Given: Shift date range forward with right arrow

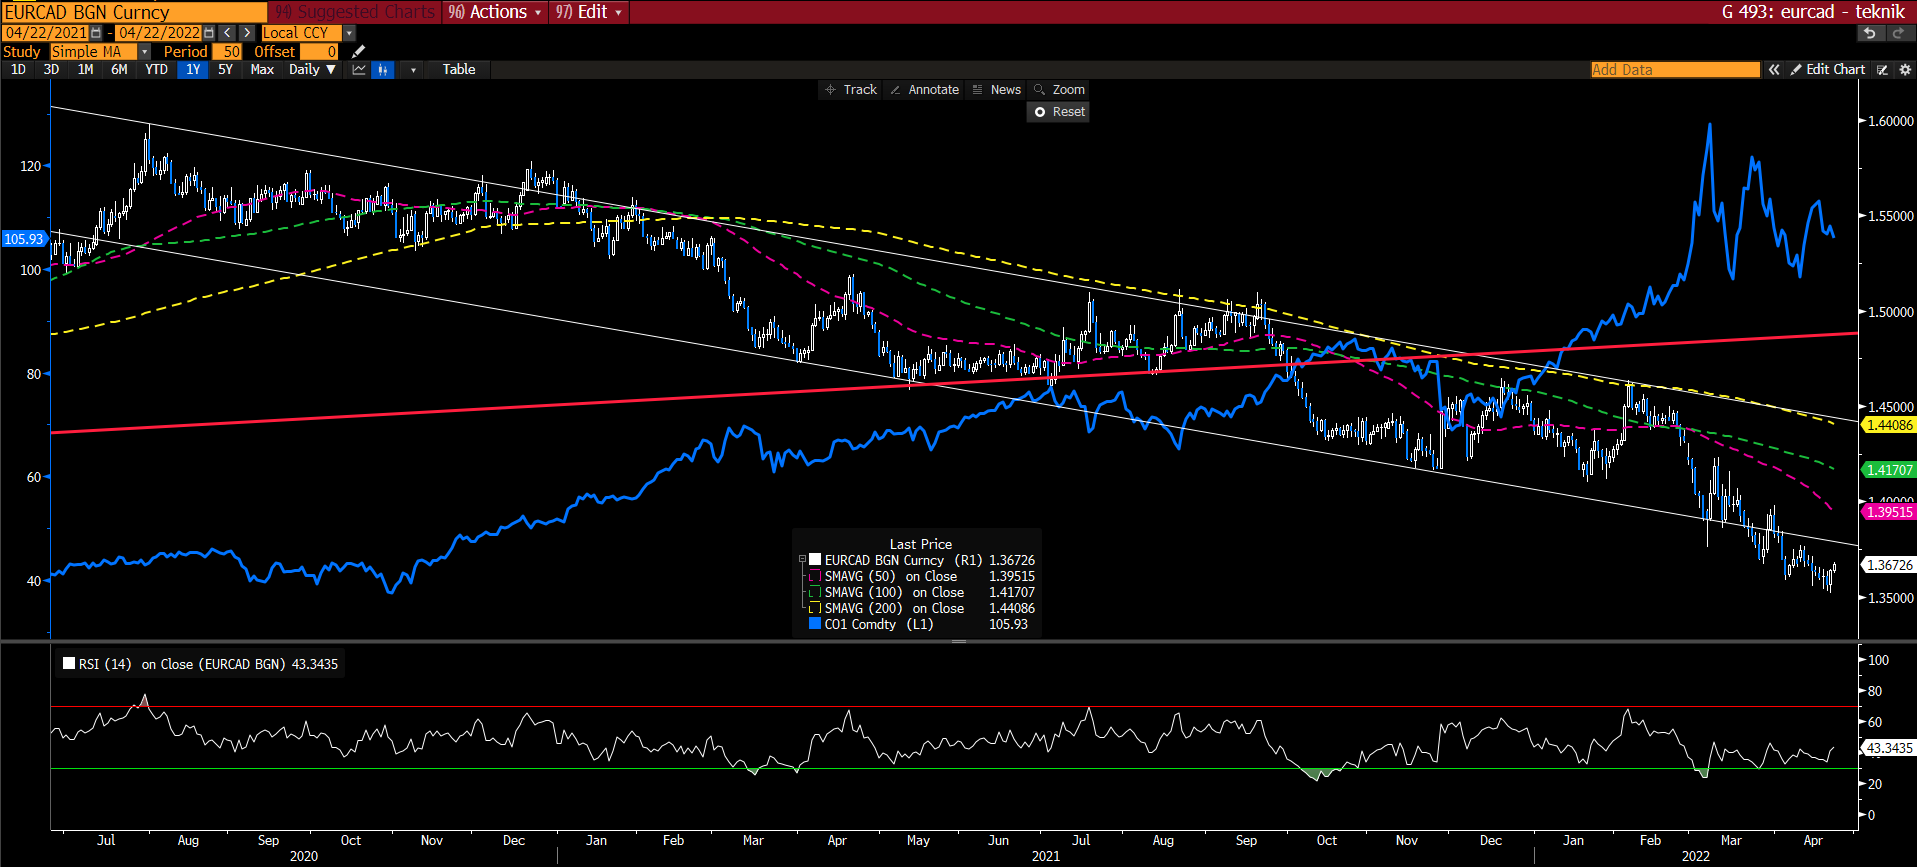Looking at the screenshot, I should click(247, 33).
